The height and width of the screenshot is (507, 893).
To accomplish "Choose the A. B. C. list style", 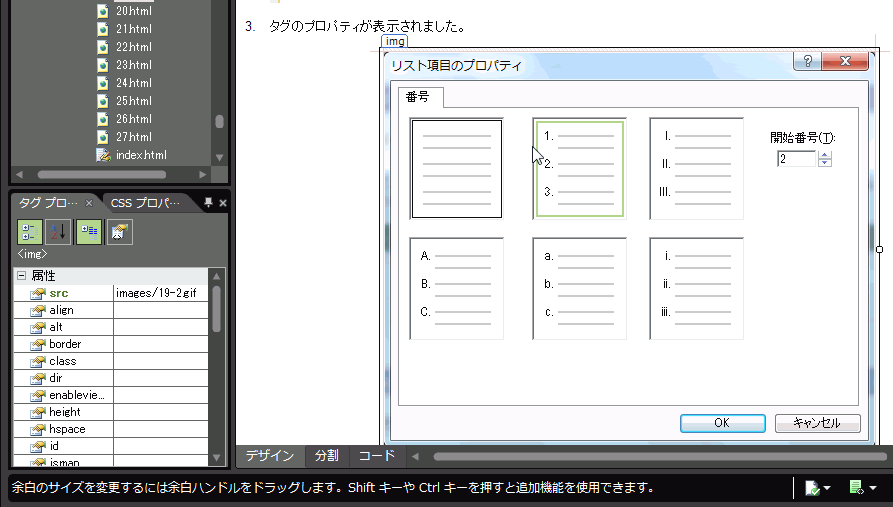I will pos(457,288).
